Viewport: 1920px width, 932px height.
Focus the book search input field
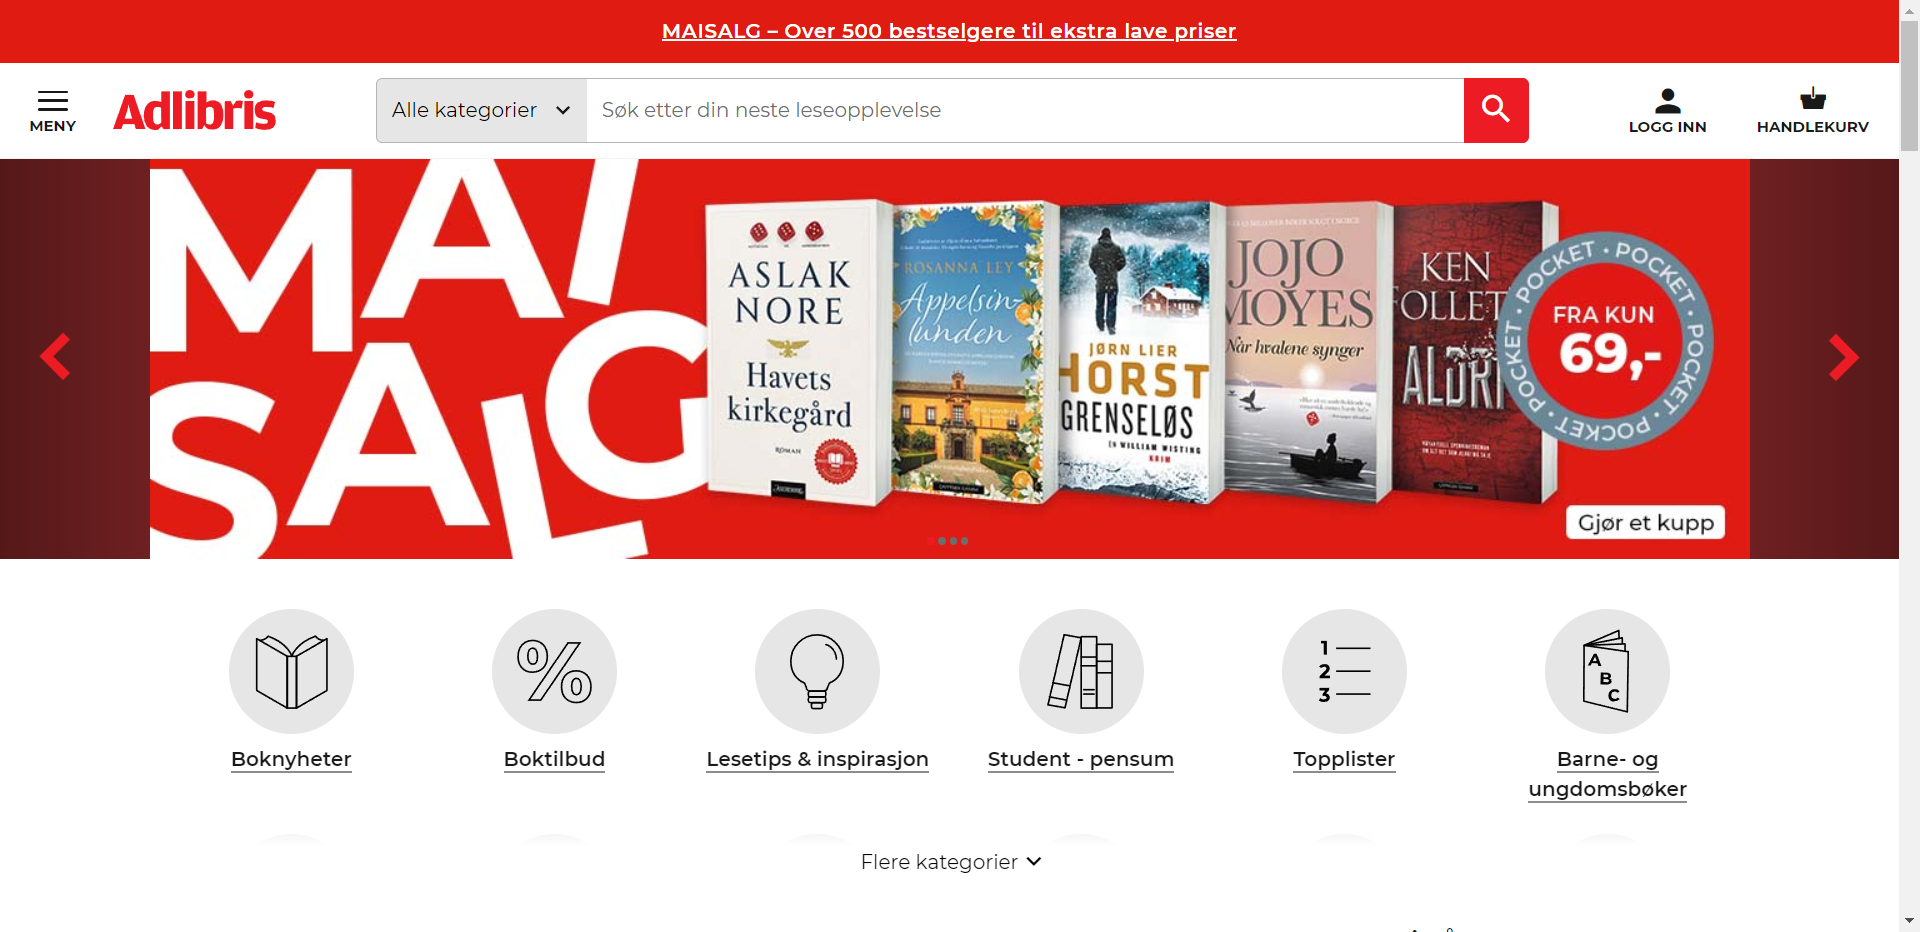1025,110
